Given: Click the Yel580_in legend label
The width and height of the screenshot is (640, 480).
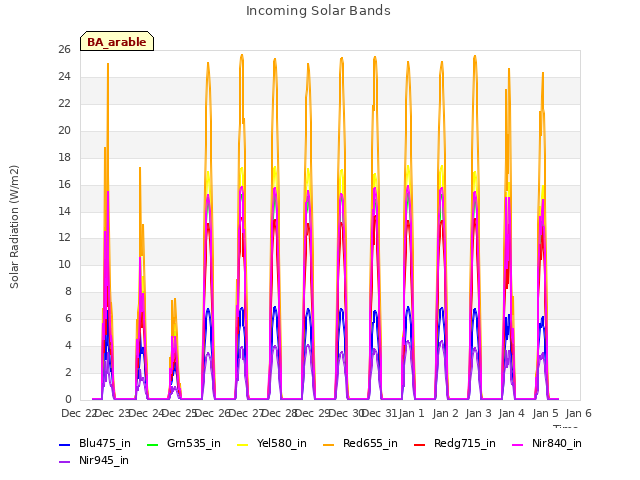Looking at the screenshot, I should 282,443.
